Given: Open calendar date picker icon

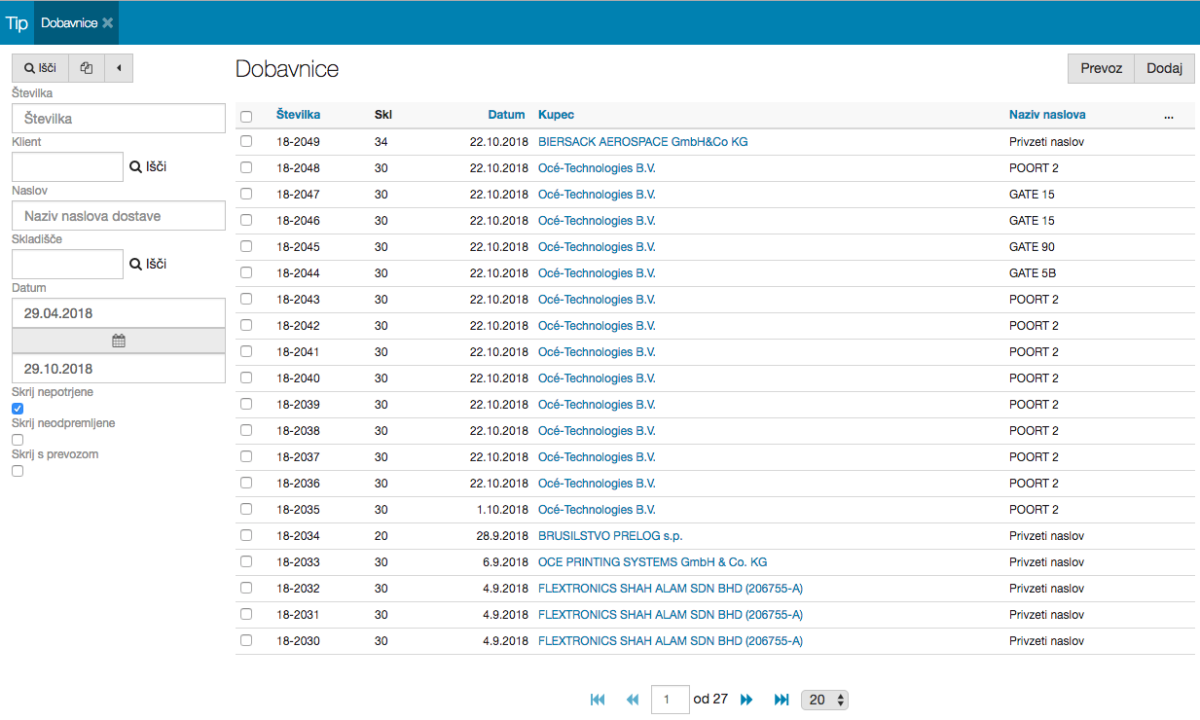Looking at the screenshot, I should tap(118, 341).
